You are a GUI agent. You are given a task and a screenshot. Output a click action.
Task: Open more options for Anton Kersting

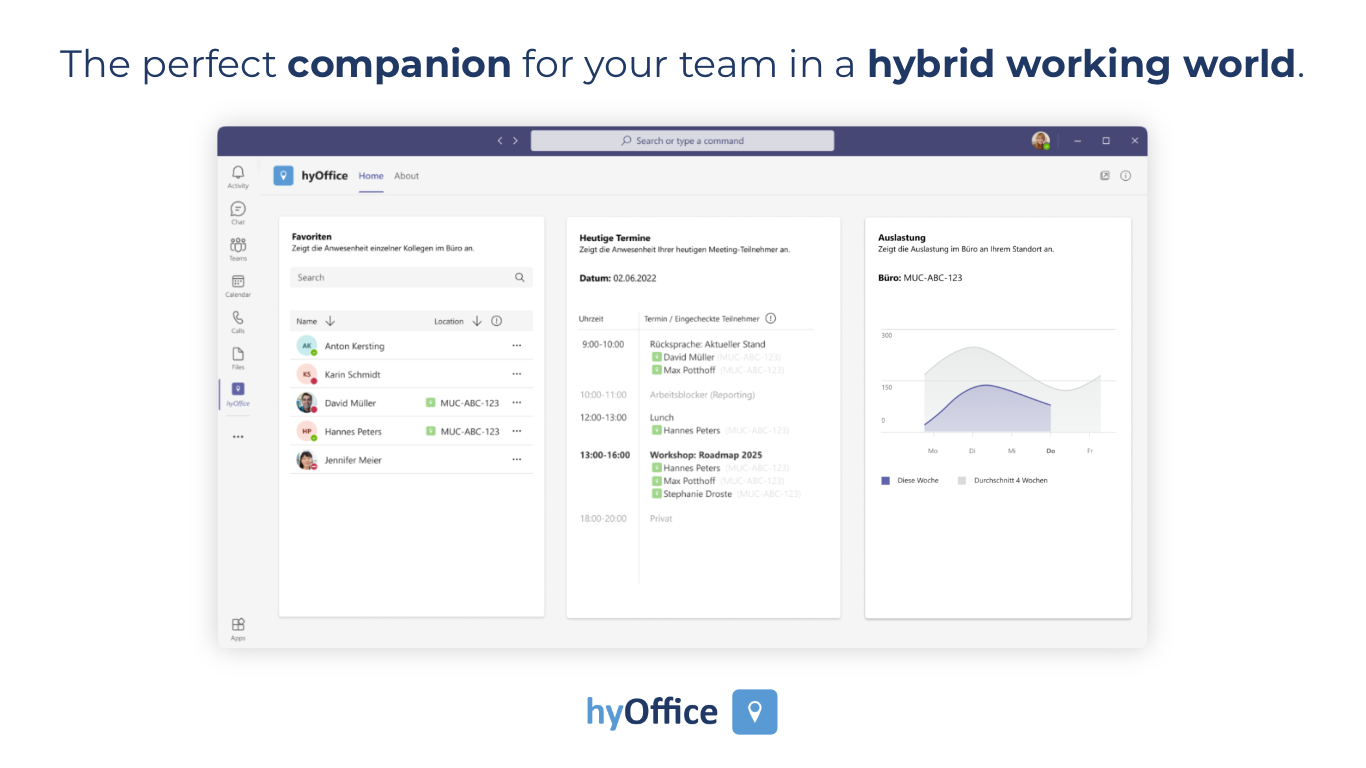coord(517,346)
